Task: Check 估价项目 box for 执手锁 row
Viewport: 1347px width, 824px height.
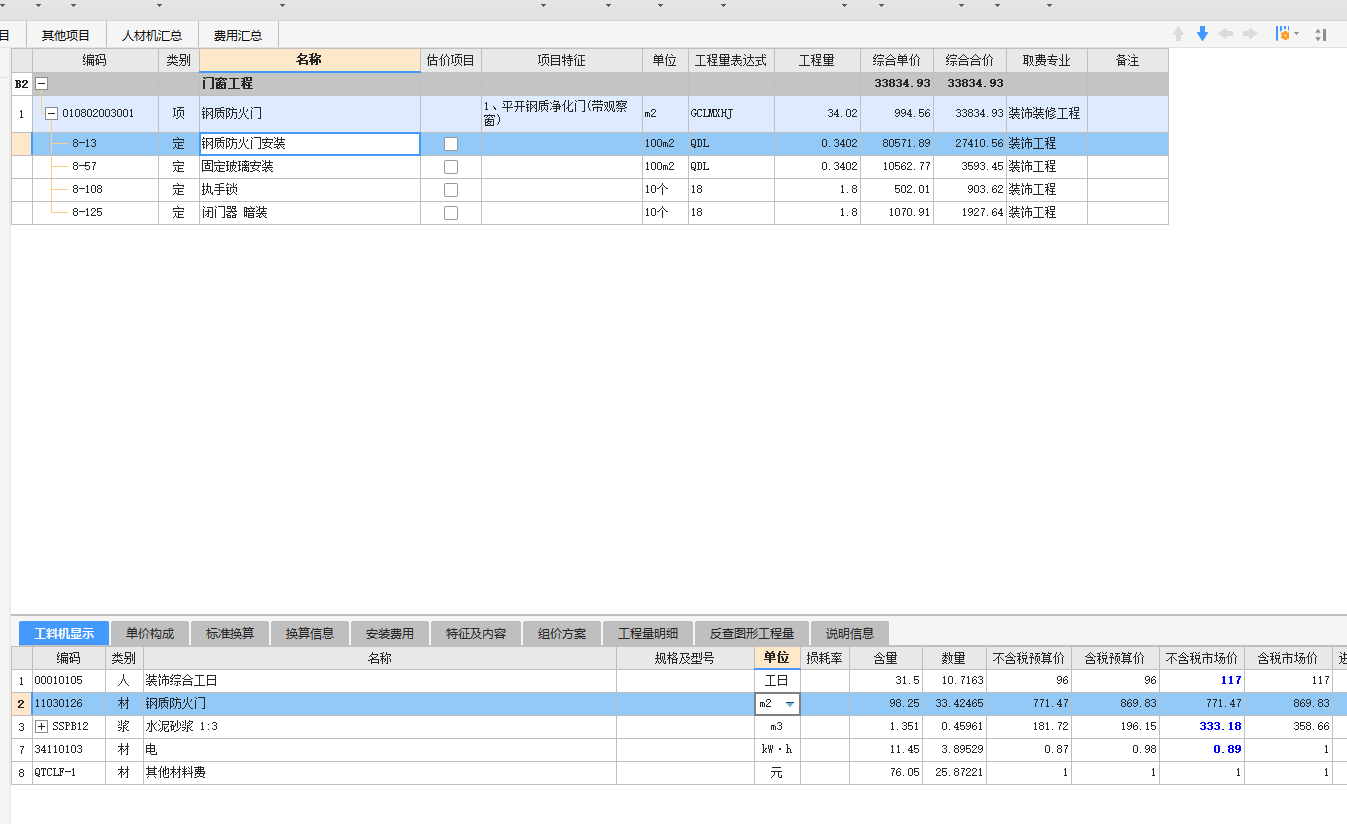Action: (451, 190)
